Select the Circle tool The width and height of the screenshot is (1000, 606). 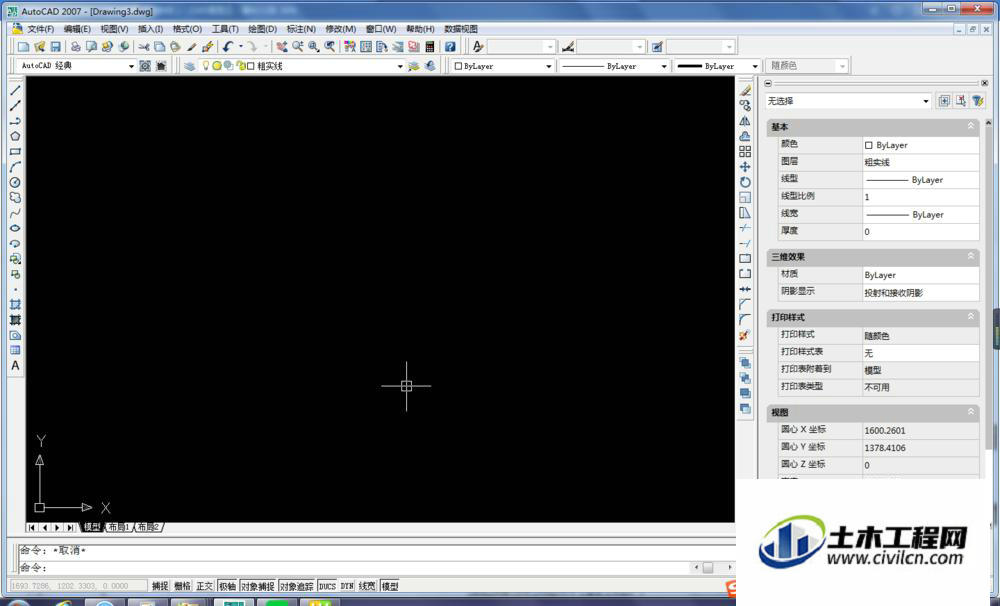pos(15,182)
